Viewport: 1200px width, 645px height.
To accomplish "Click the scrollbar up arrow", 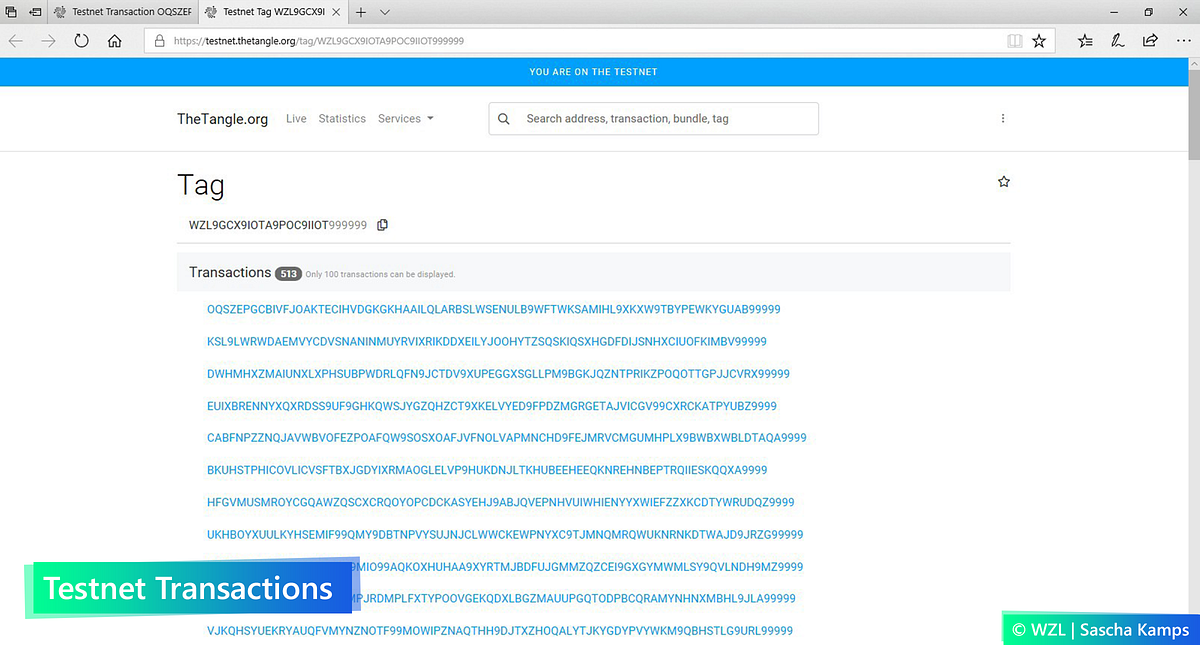I will coord(1193,63).
